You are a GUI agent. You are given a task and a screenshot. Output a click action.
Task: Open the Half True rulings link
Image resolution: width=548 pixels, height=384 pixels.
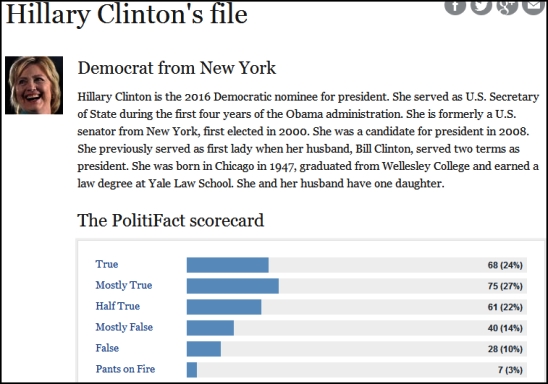(117, 306)
